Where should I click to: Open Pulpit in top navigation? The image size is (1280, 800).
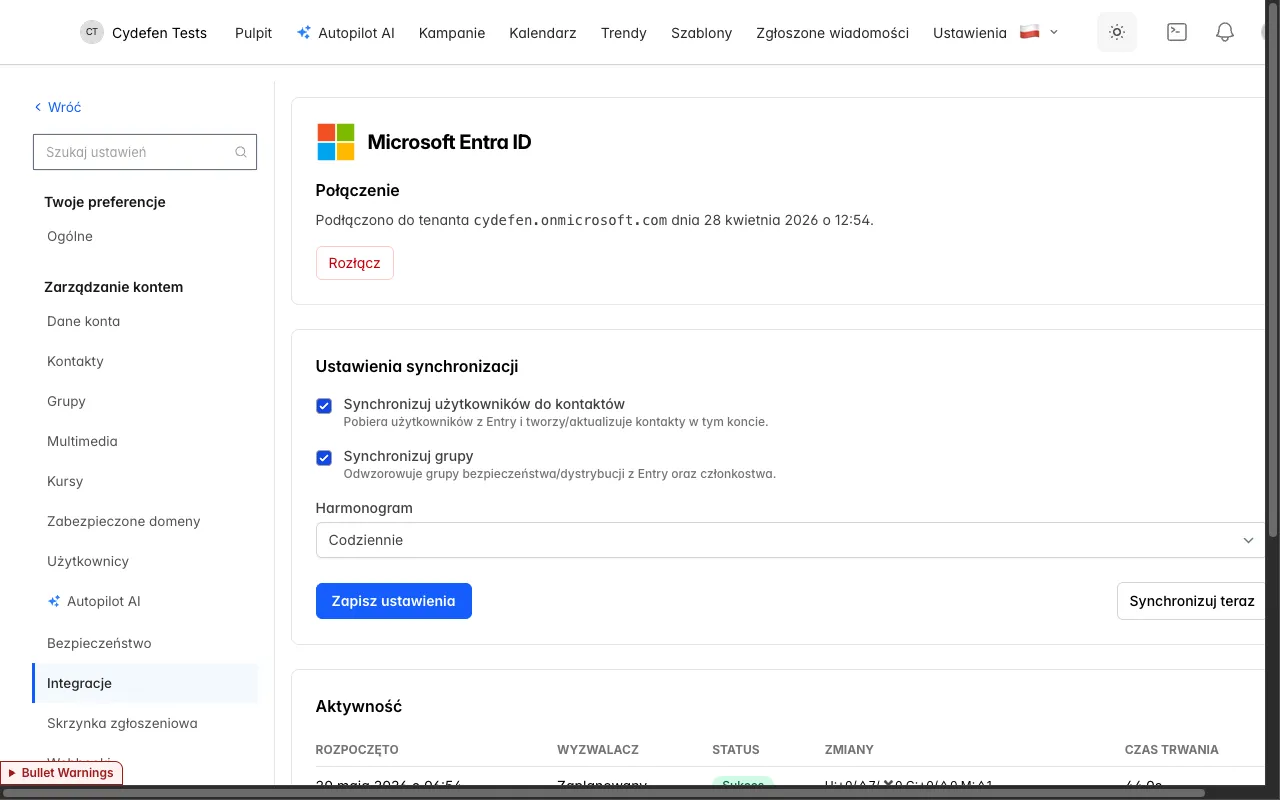click(253, 32)
